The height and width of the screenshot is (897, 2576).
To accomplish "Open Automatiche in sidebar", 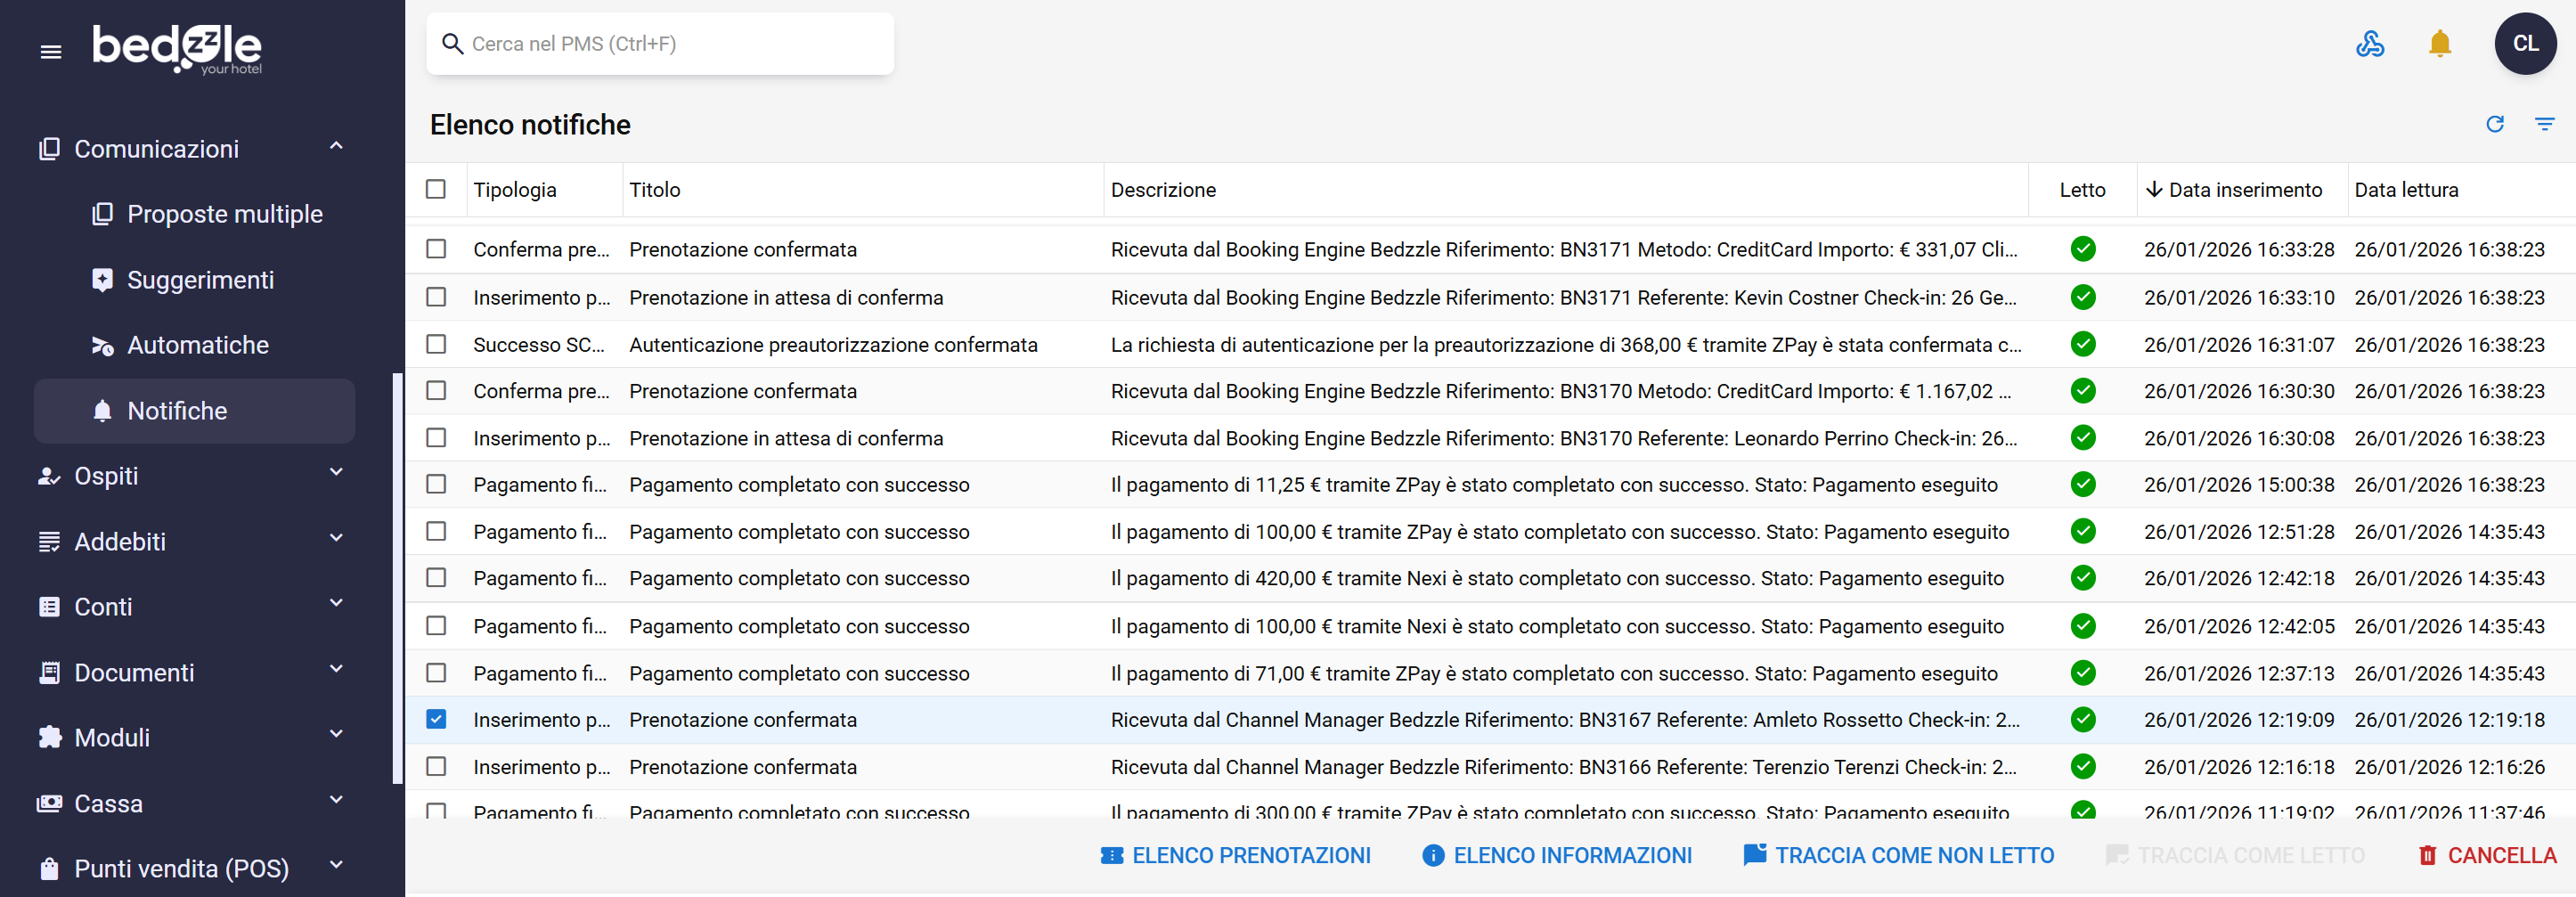I will pyautogui.click(x=198, y=345).
